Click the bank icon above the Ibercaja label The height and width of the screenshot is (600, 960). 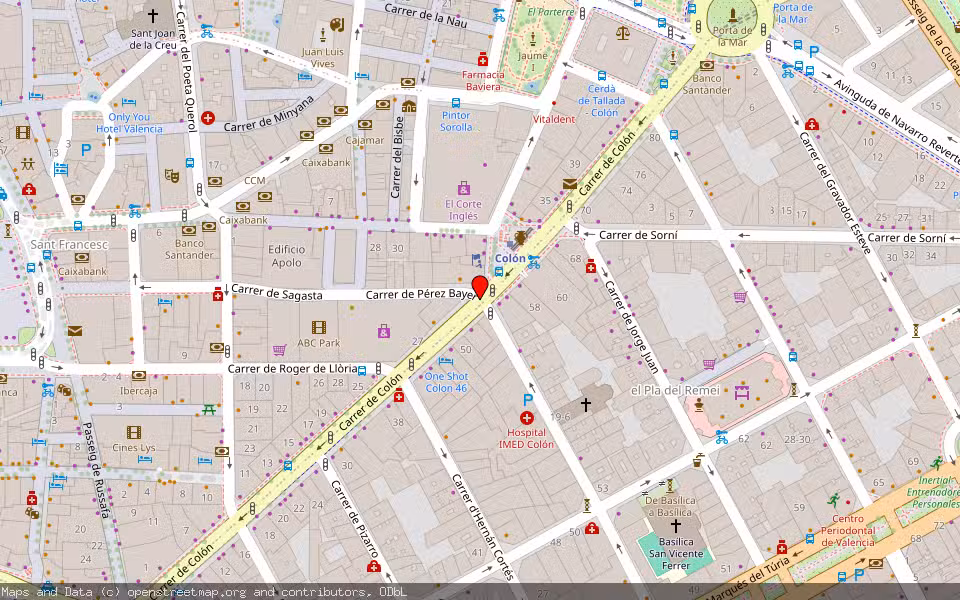pos(139,376)
